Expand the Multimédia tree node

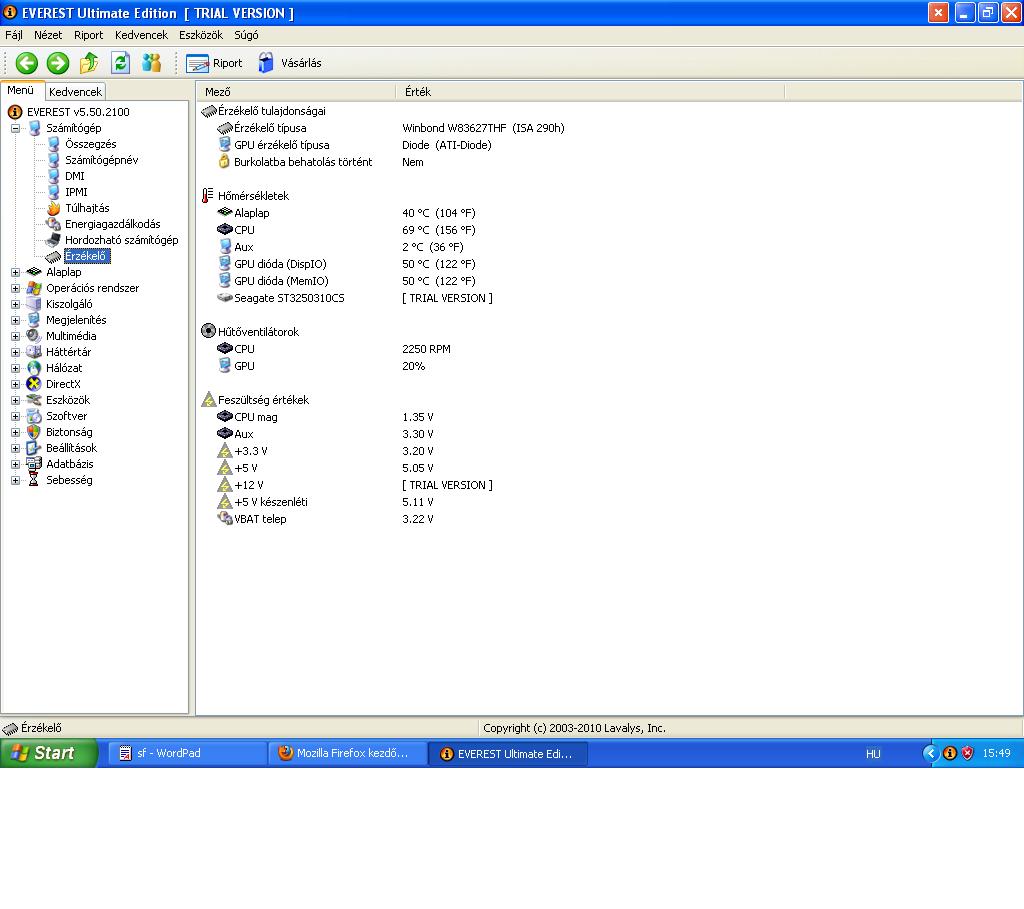click(16, 336)
